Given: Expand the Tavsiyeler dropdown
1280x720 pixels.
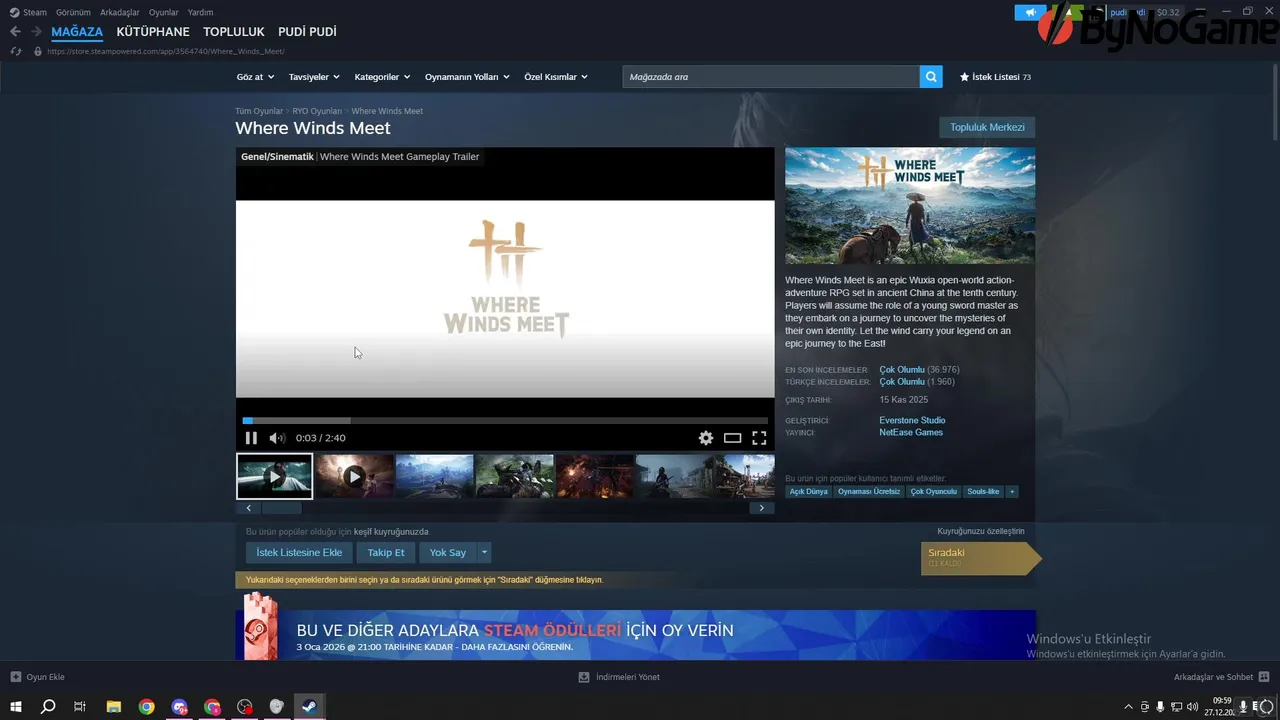Looking at the screenshot, I should [x=314, y=77].
